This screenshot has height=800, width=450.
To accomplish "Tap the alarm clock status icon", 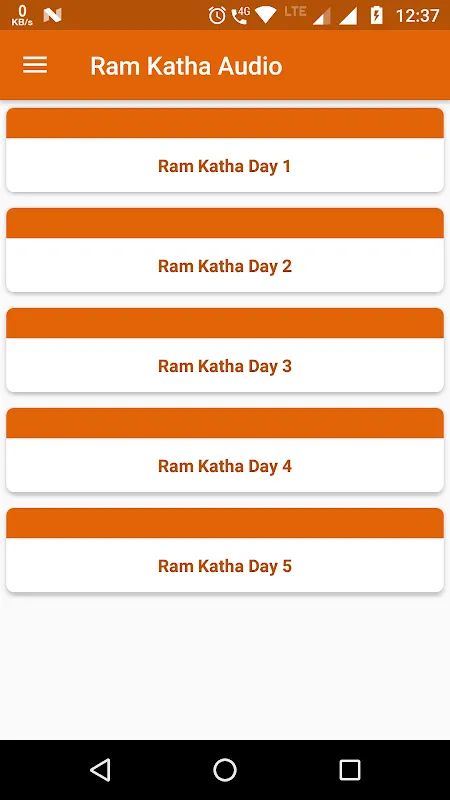I will 217,15.
